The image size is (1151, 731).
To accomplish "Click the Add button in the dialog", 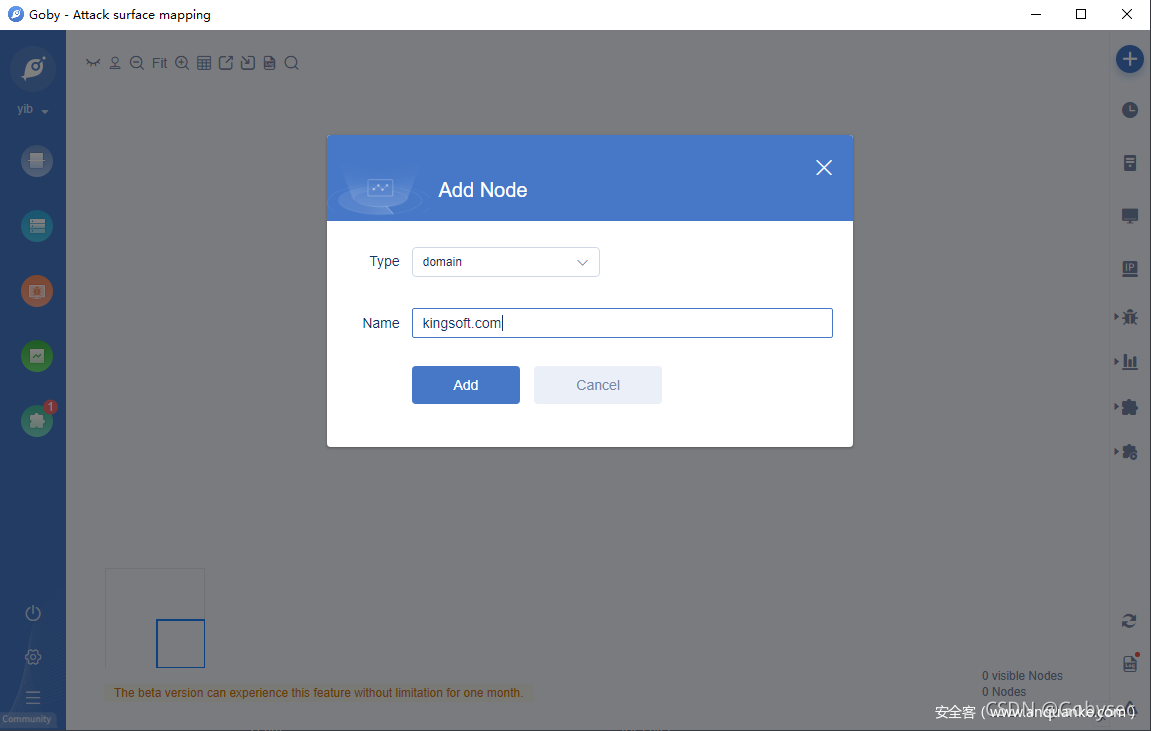I will pos(465,385).
